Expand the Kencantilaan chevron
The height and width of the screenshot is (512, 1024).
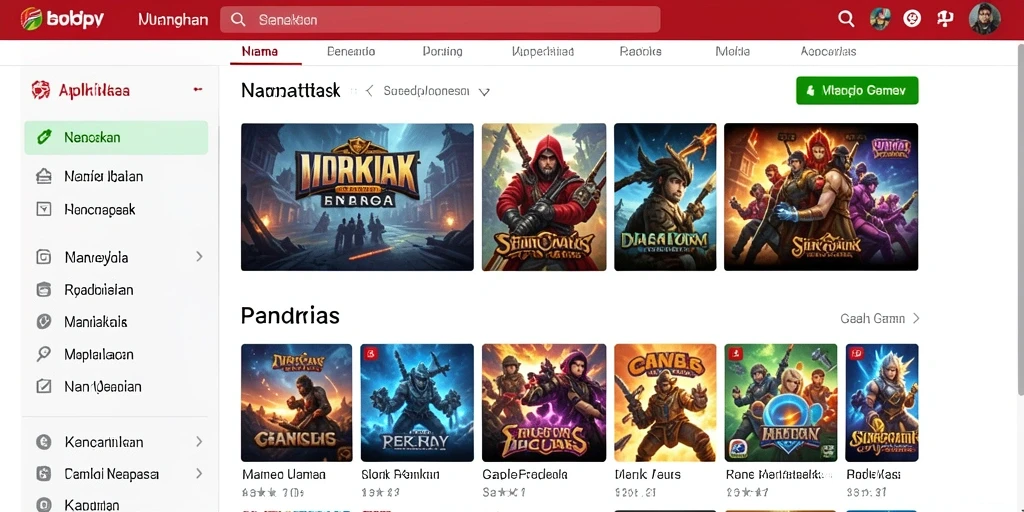pos(199,442)
